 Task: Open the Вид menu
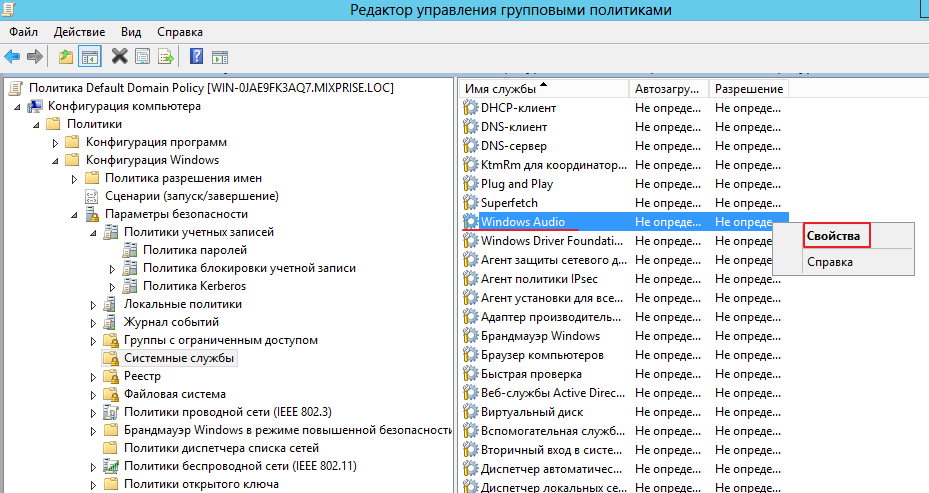pos(131,32)
